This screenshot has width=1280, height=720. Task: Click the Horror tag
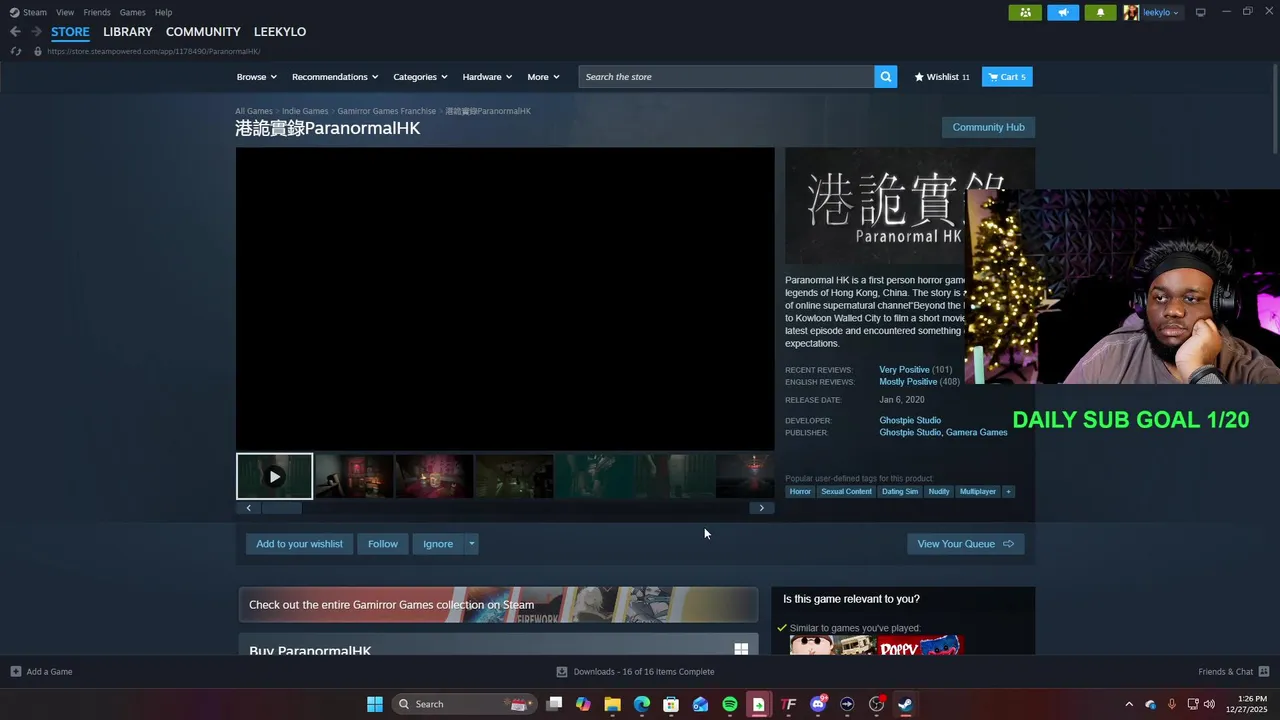pyautogui.click(x=800, y=491)
